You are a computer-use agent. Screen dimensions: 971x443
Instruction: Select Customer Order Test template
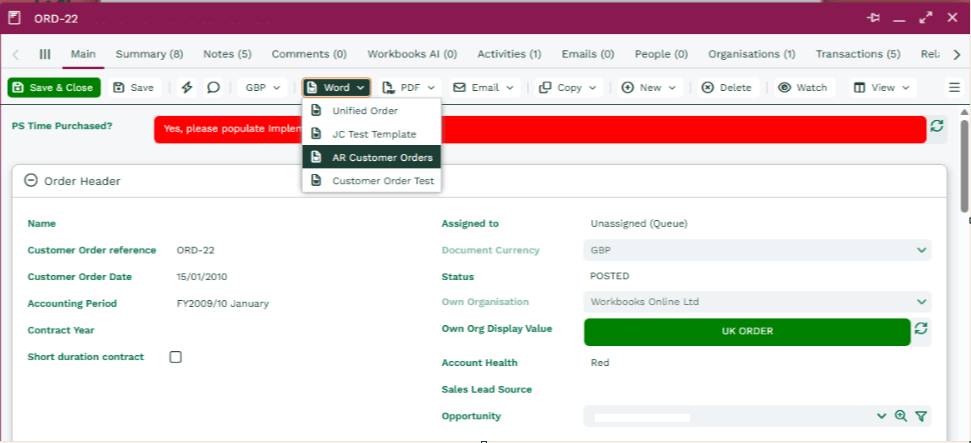pos(372,181)
